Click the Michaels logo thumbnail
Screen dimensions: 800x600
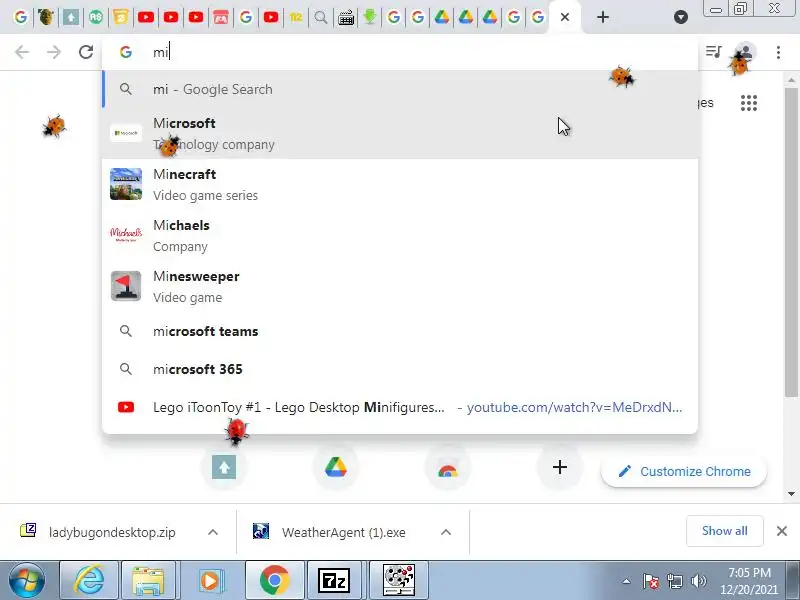(x=126, y=235)
